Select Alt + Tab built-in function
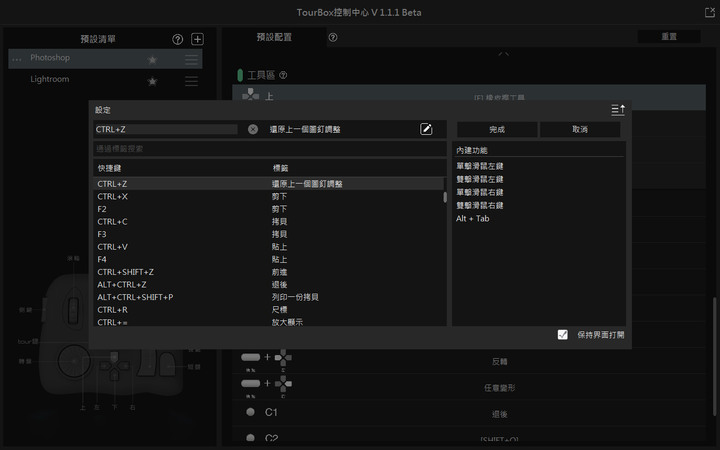 point(472,219)
